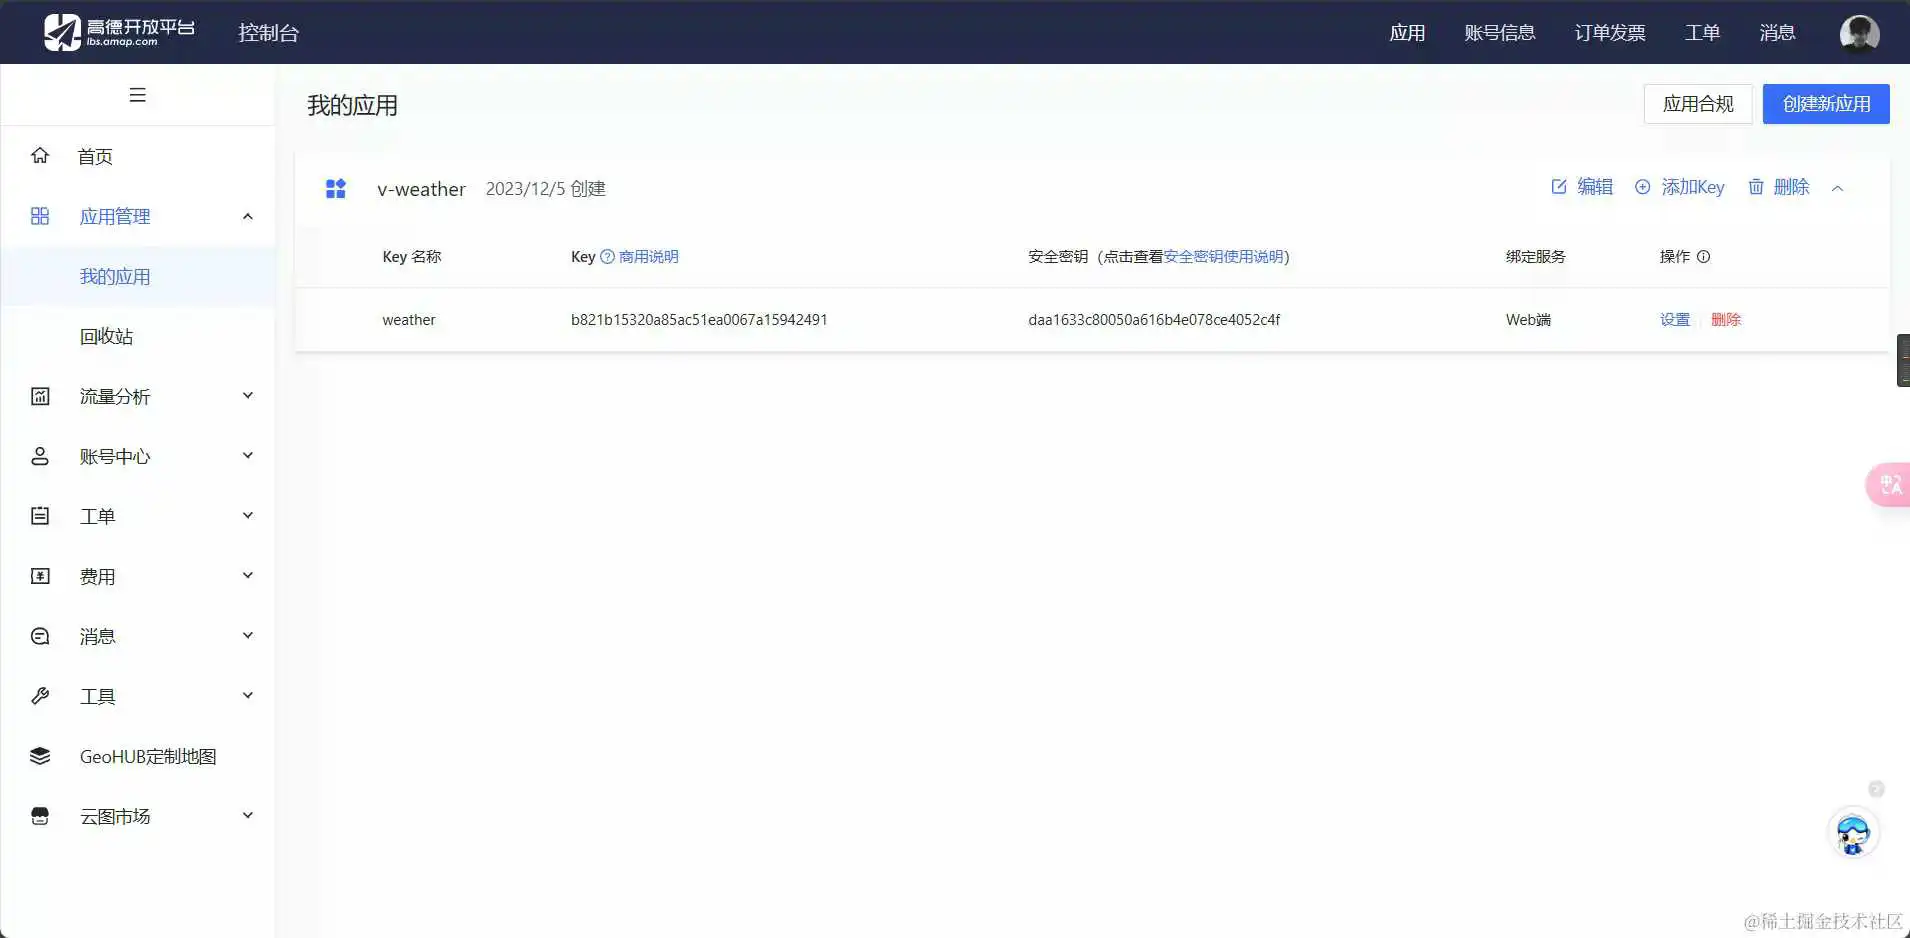Click the 消息 chat bubble icon in sidebar
This screenshot has width=1910, height=938.
click(40, 636)
